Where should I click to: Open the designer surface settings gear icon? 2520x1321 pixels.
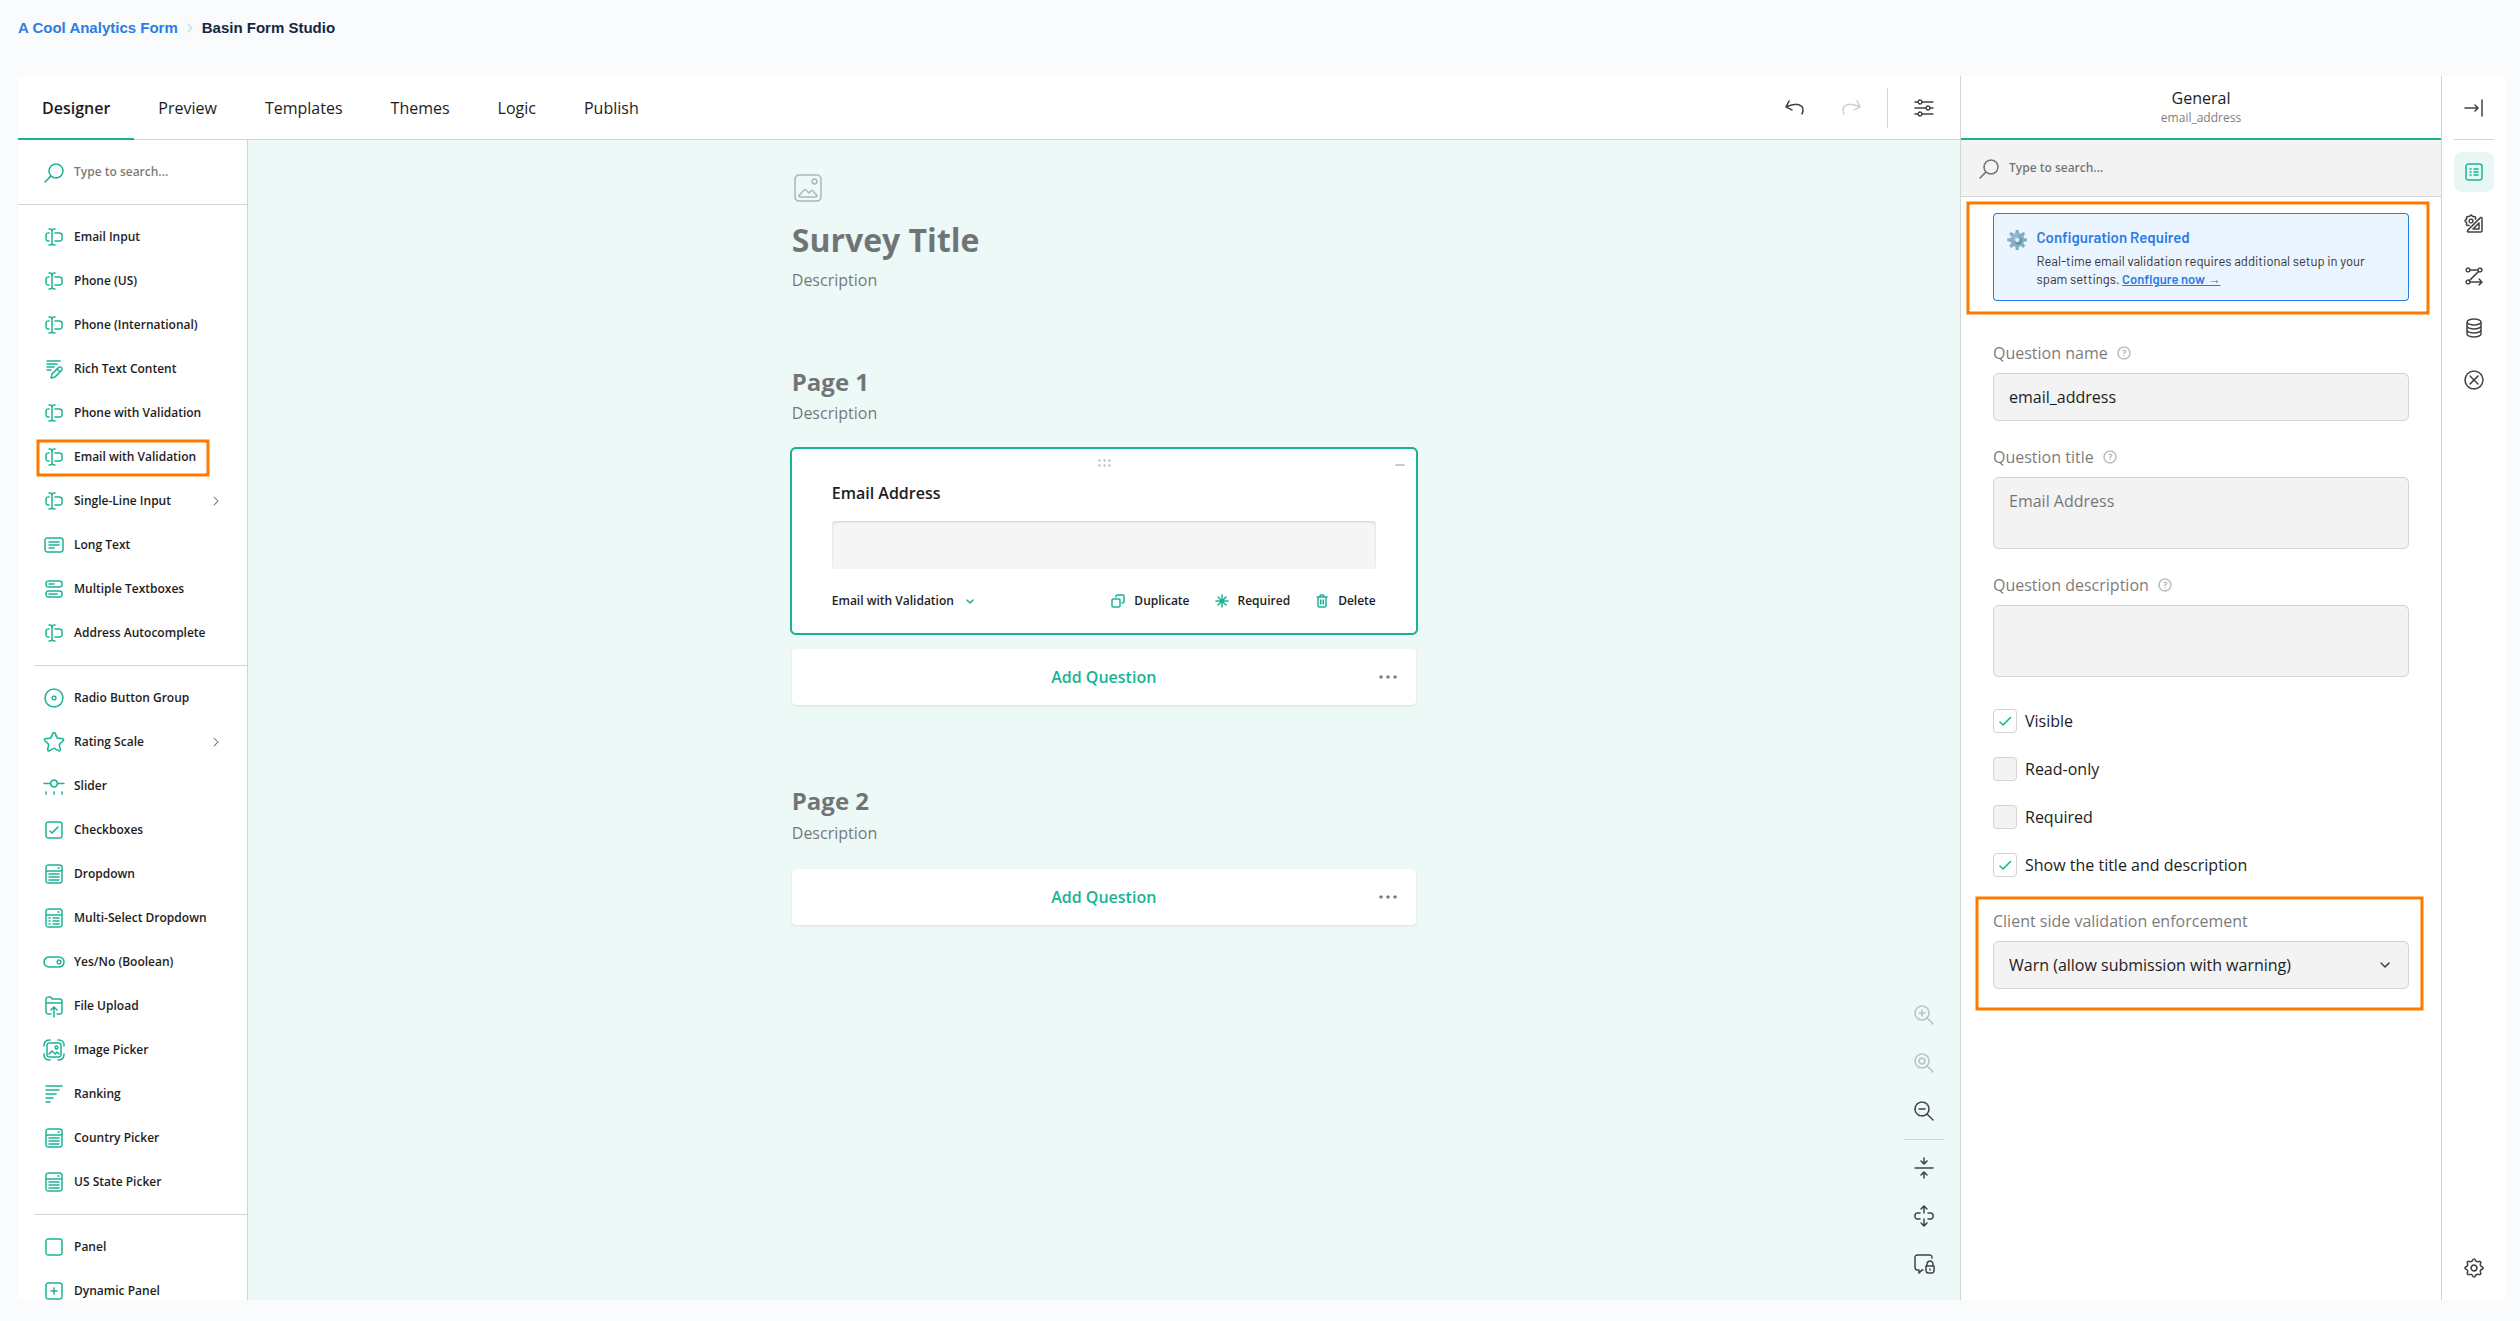pyautogui.click(x=2474, y=1267)
